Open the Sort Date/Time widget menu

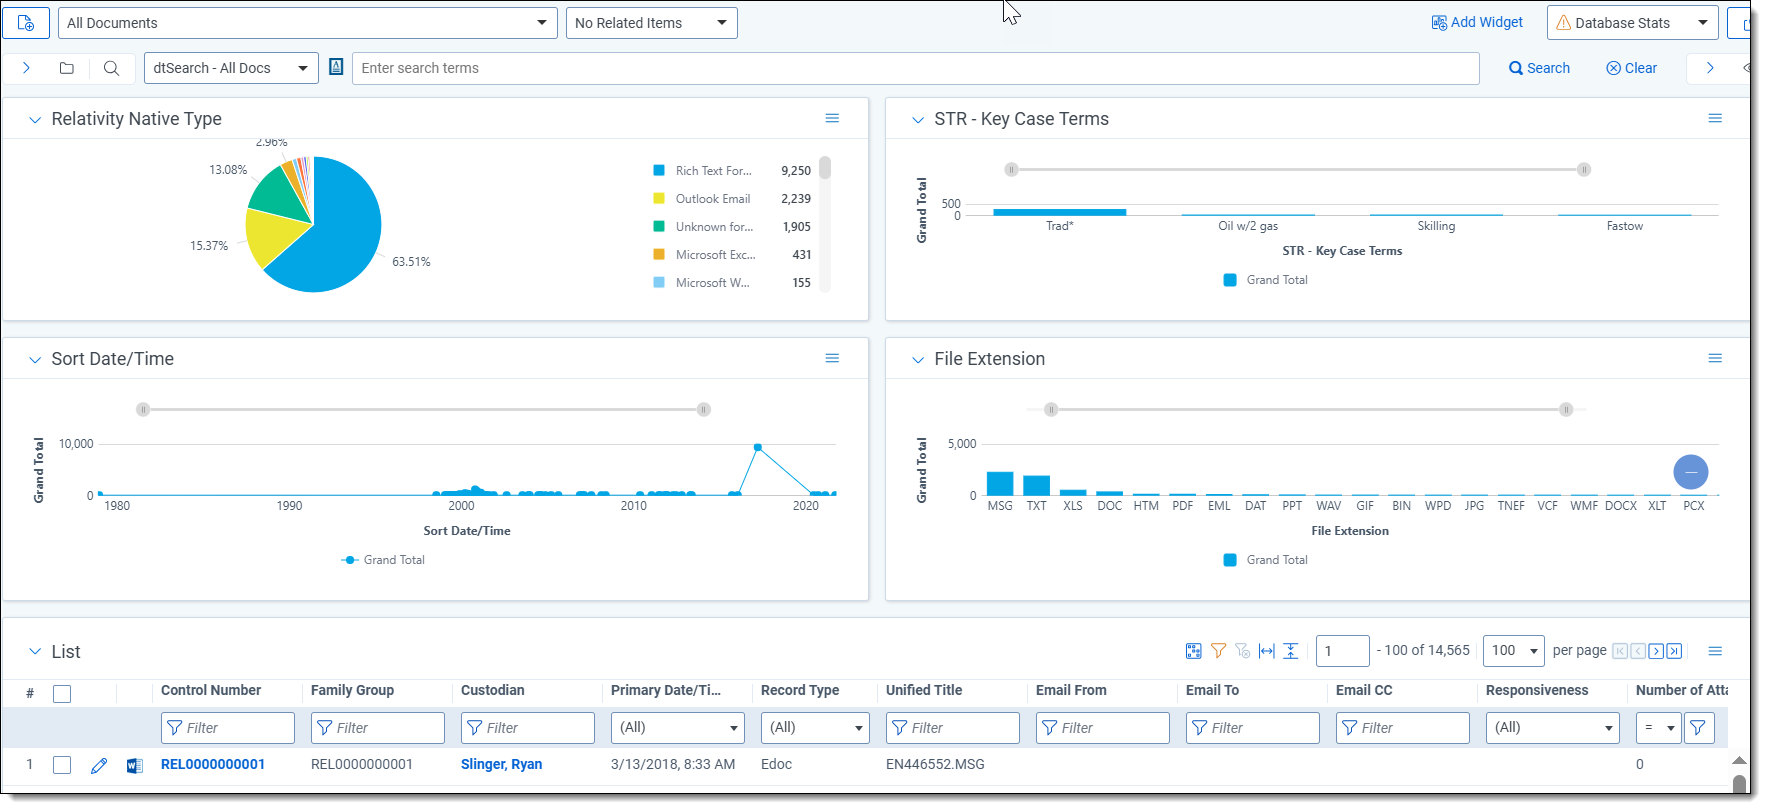pos(831,358)
